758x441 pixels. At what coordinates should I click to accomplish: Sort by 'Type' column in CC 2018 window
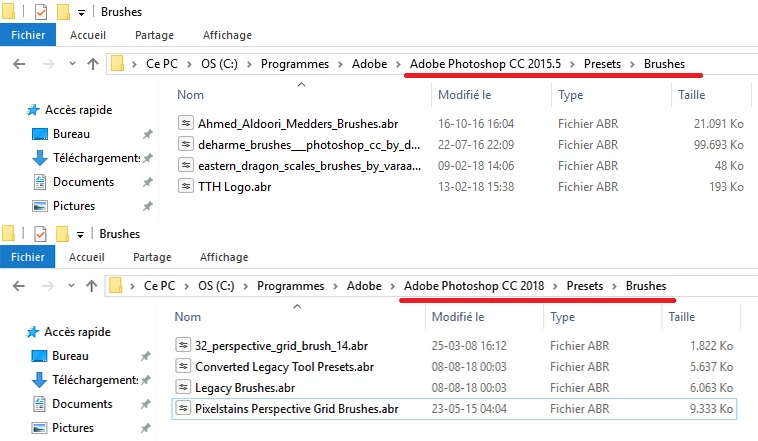click(x=562, y=317)
